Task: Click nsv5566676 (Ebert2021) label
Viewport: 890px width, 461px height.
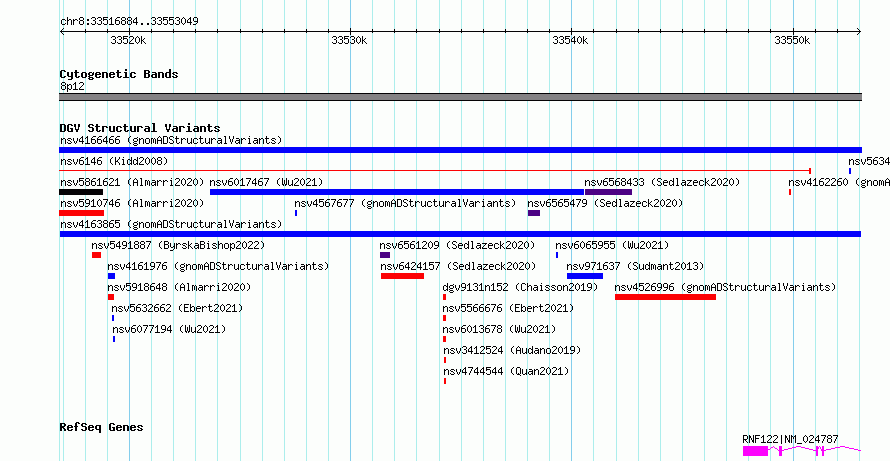Action: tap(509, 308)
